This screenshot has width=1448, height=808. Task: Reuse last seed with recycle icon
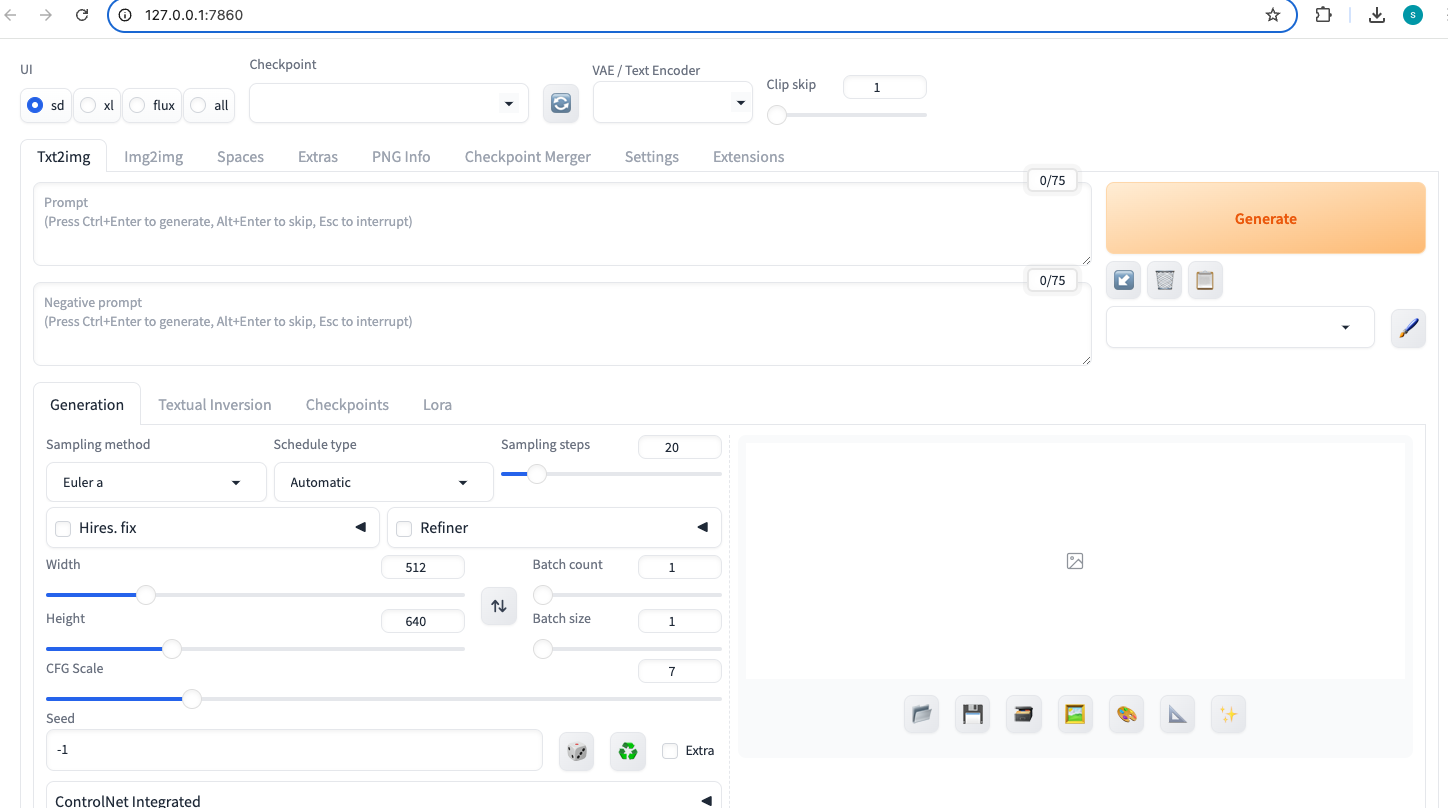tap(628, 751)
